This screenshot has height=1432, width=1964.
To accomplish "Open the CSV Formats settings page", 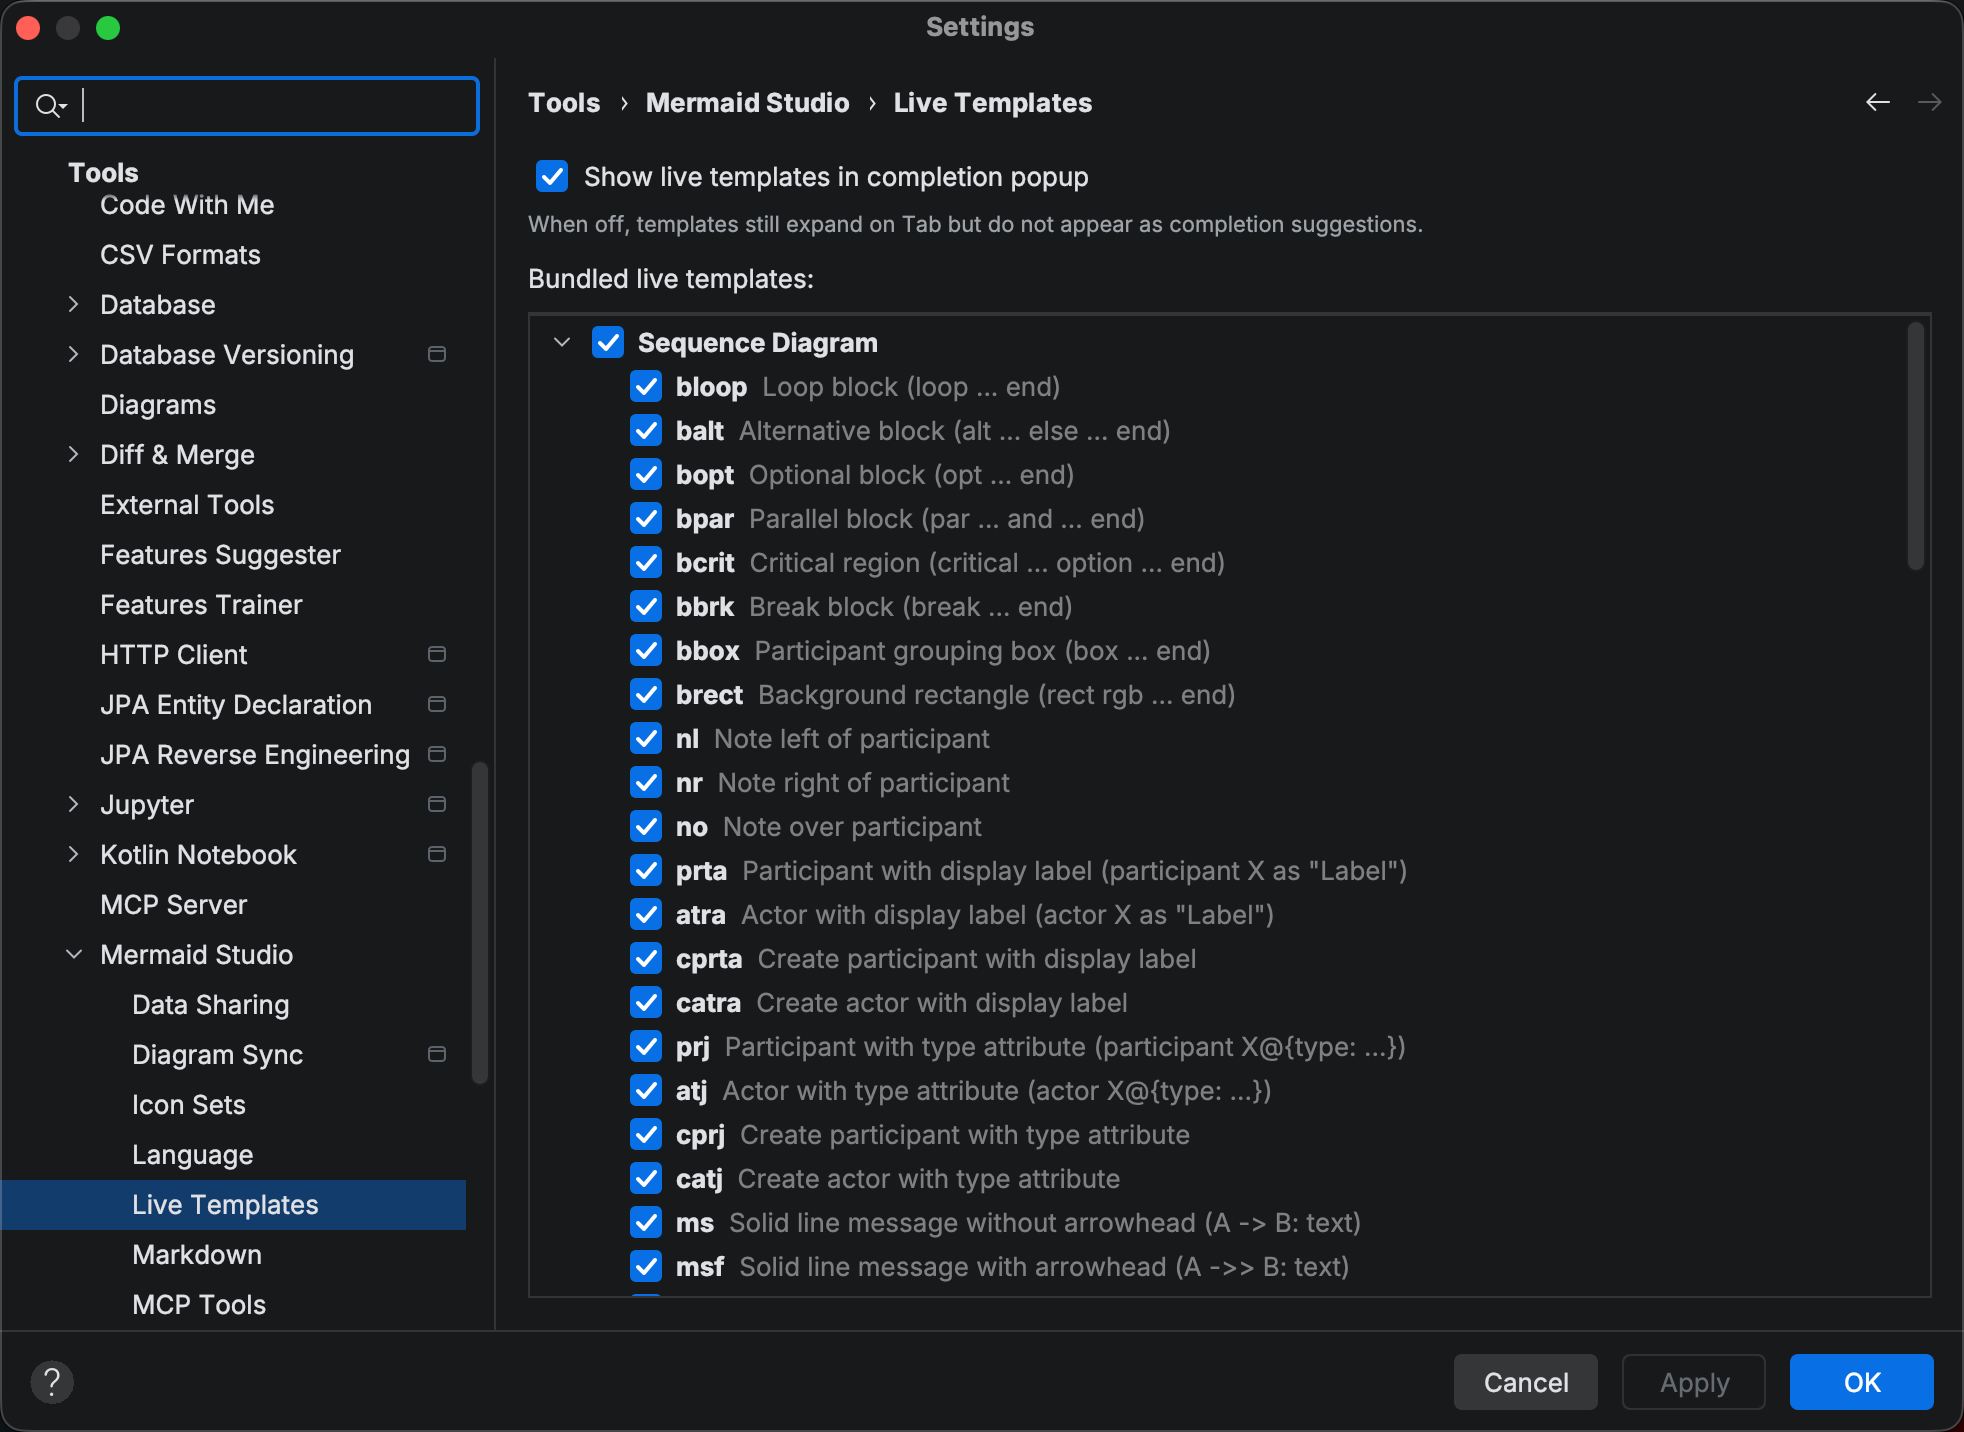I will (180, 255).
